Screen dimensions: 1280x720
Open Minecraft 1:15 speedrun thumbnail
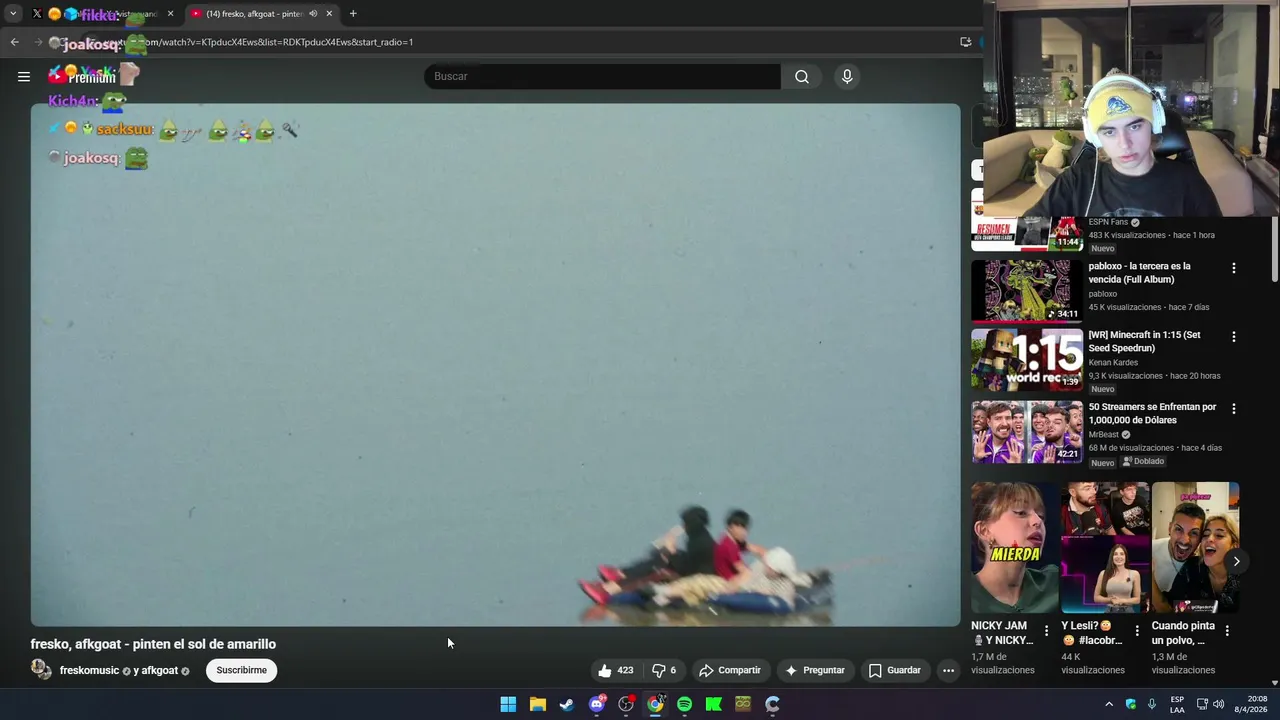pyautogui.click(x=1026, y=359)
